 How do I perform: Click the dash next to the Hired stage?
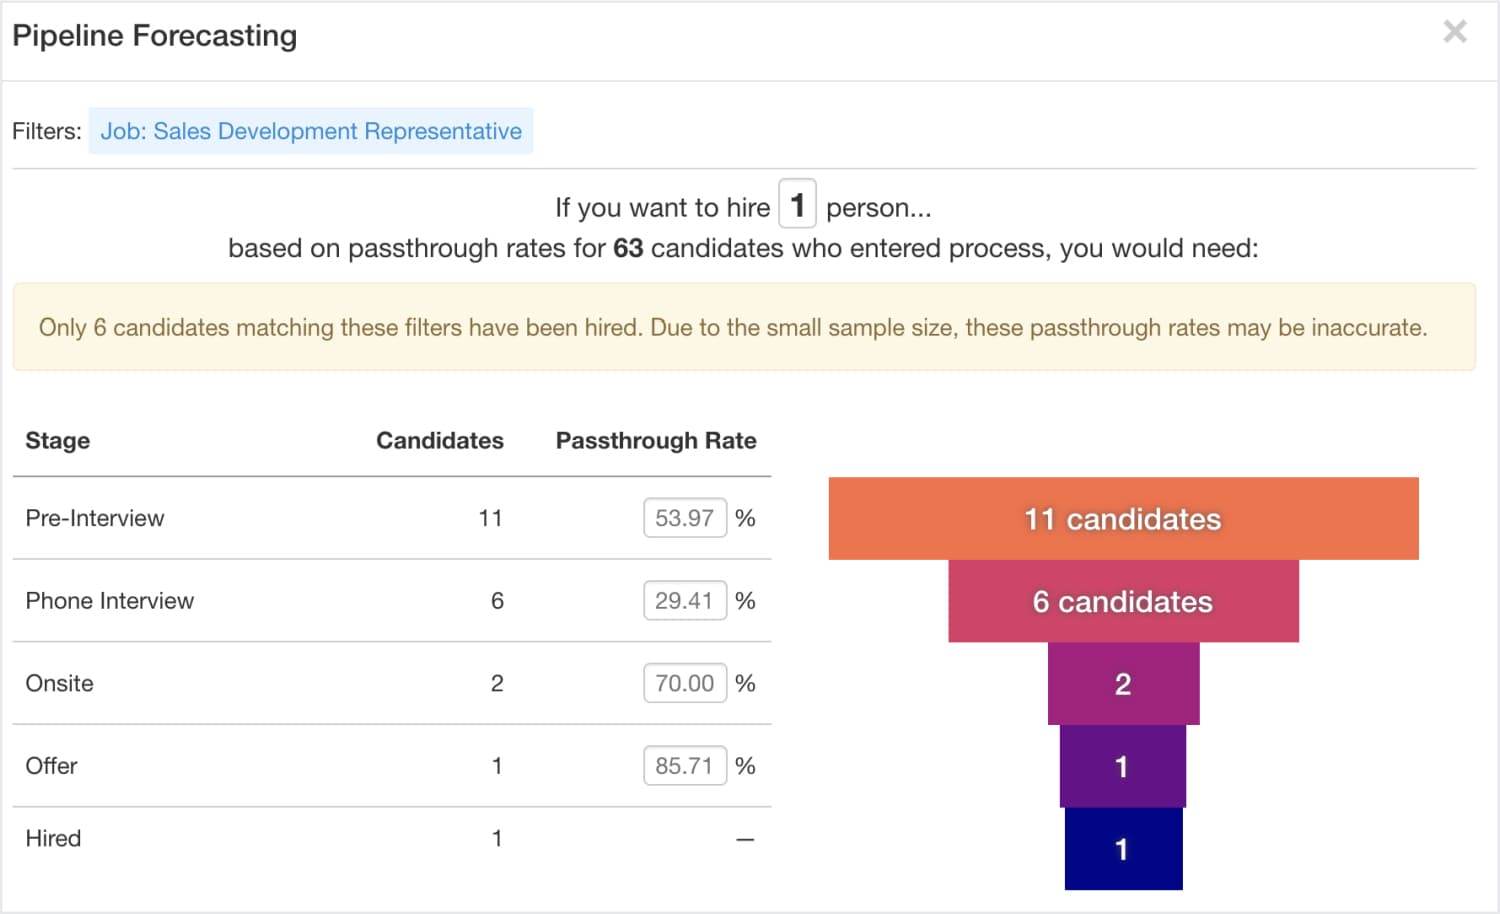(x=745, y=838)
